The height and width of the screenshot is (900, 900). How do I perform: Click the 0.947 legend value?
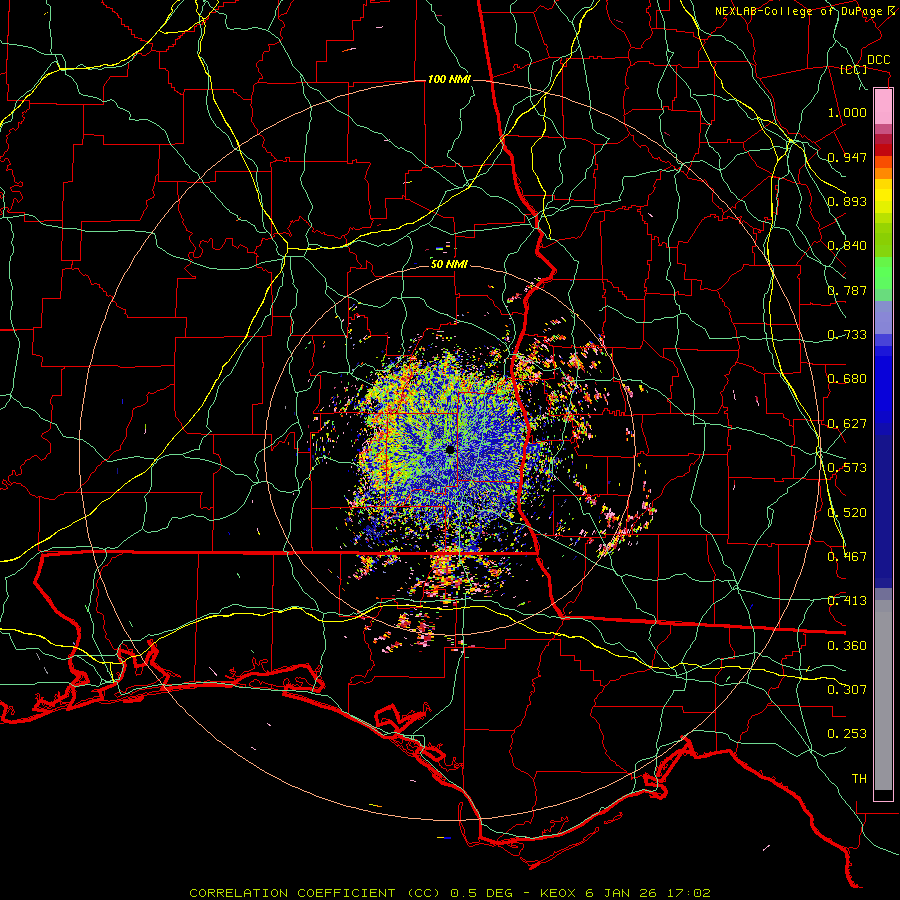(847, 157)
